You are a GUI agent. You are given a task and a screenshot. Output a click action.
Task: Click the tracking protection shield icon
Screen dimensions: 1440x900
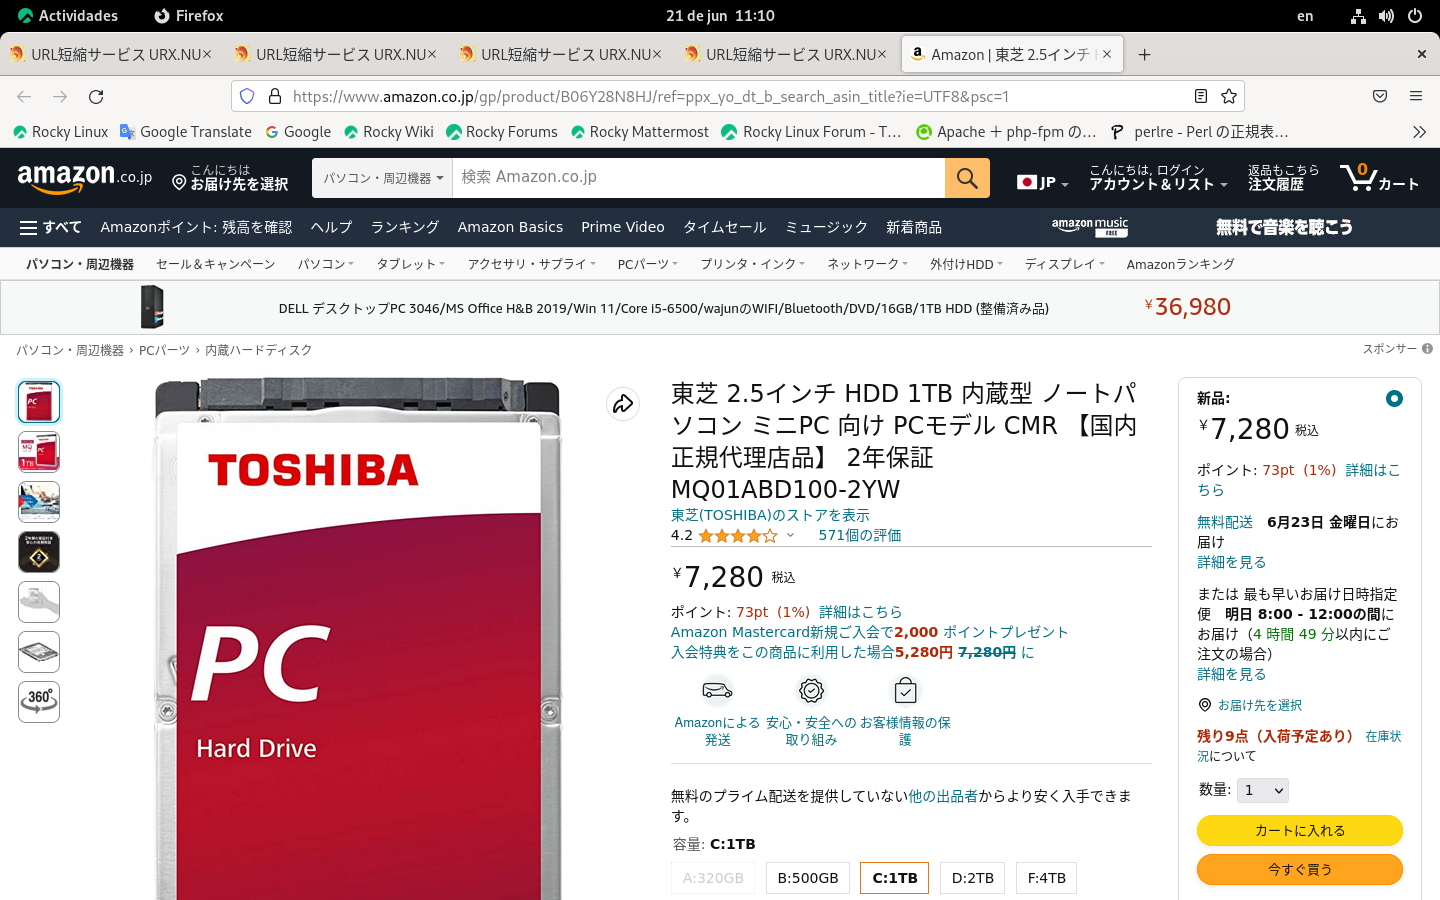coord(247,97)
